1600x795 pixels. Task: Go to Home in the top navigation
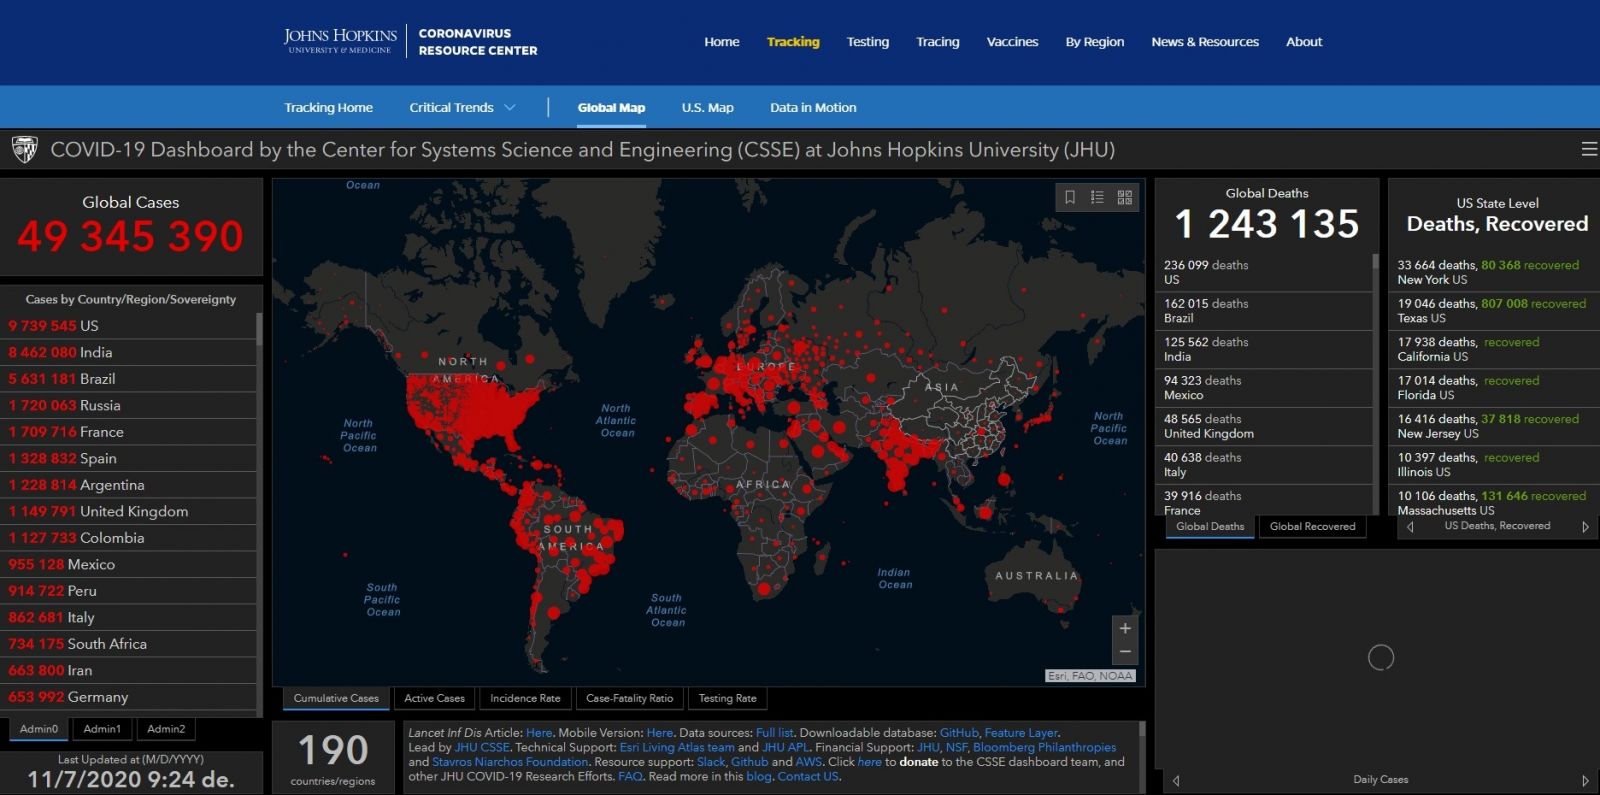(x=722, y=42)
